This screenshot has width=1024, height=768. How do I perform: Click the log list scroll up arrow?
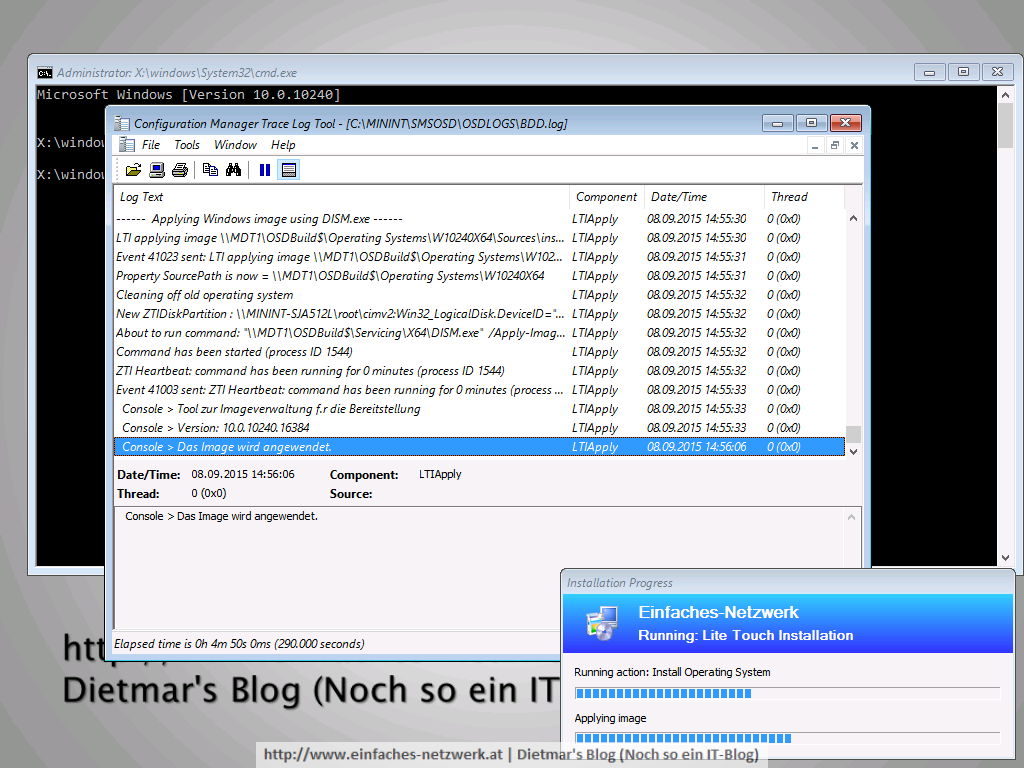click(854, 219)
